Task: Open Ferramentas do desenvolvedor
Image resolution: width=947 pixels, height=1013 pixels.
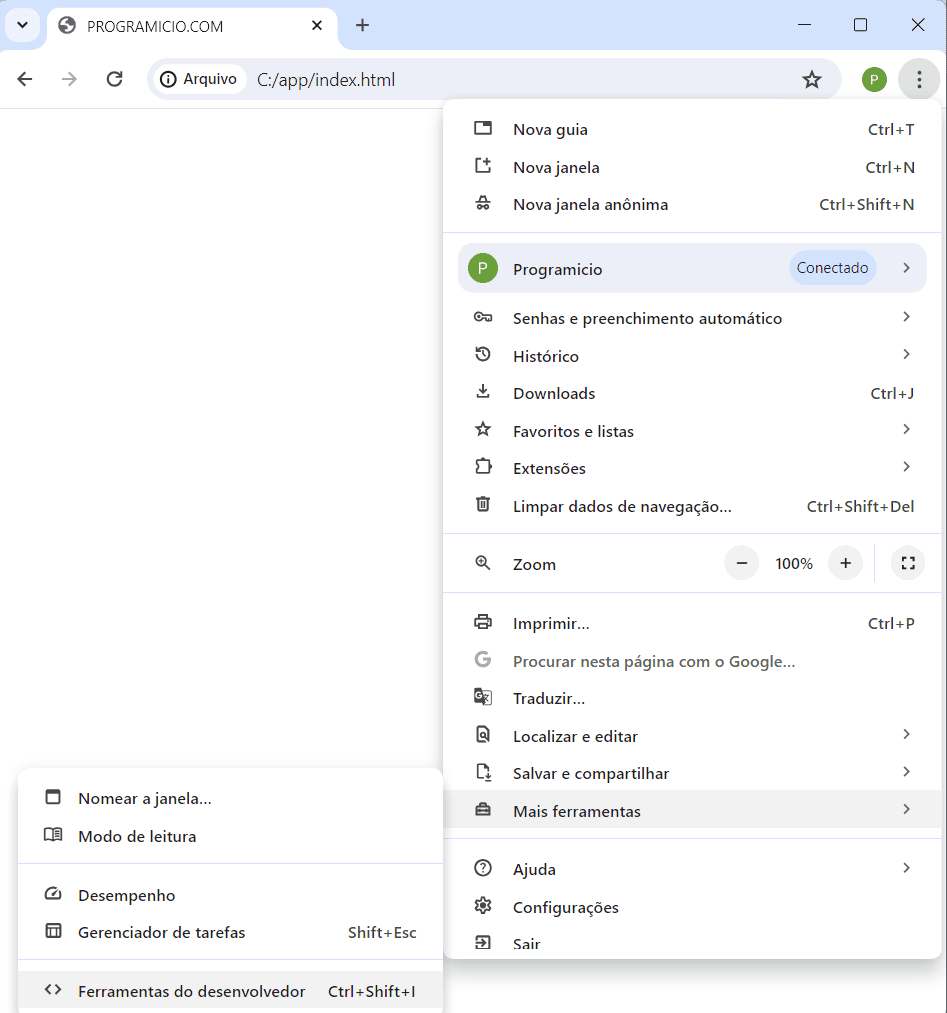Action: coord(191,991)
